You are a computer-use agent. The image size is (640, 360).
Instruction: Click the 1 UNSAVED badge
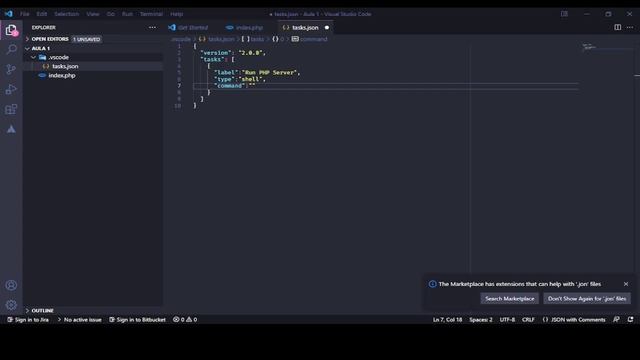(x=87, y=39)
